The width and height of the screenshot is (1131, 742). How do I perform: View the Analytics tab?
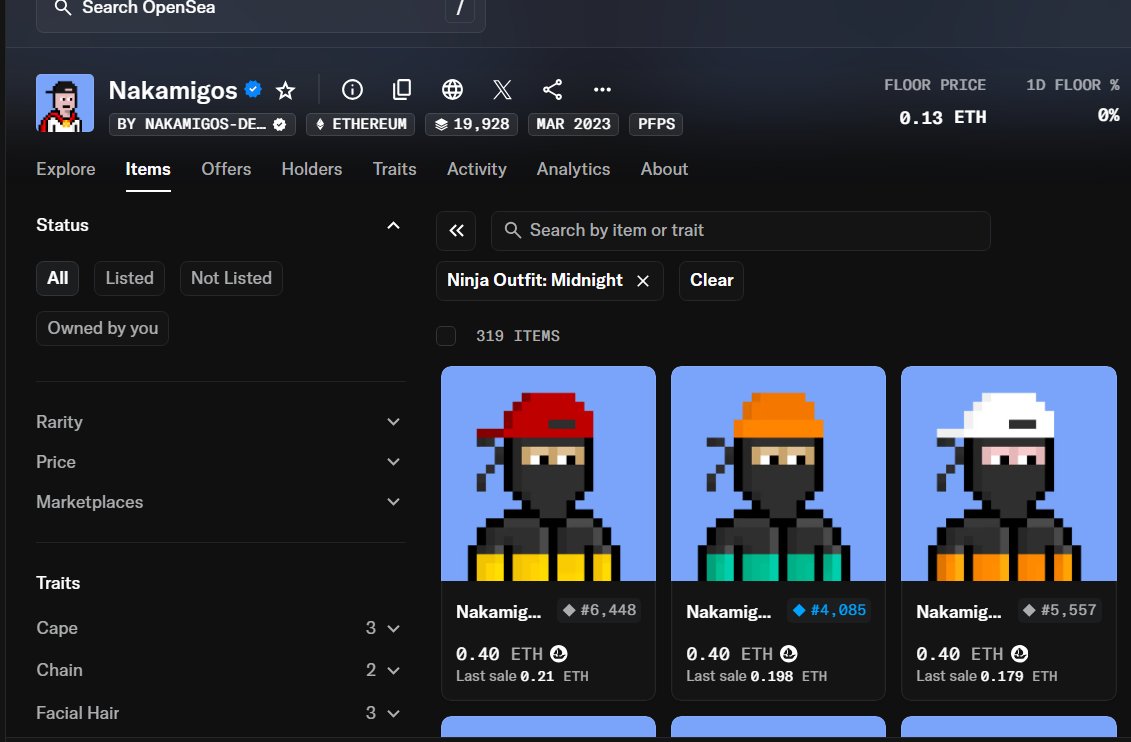573,169
